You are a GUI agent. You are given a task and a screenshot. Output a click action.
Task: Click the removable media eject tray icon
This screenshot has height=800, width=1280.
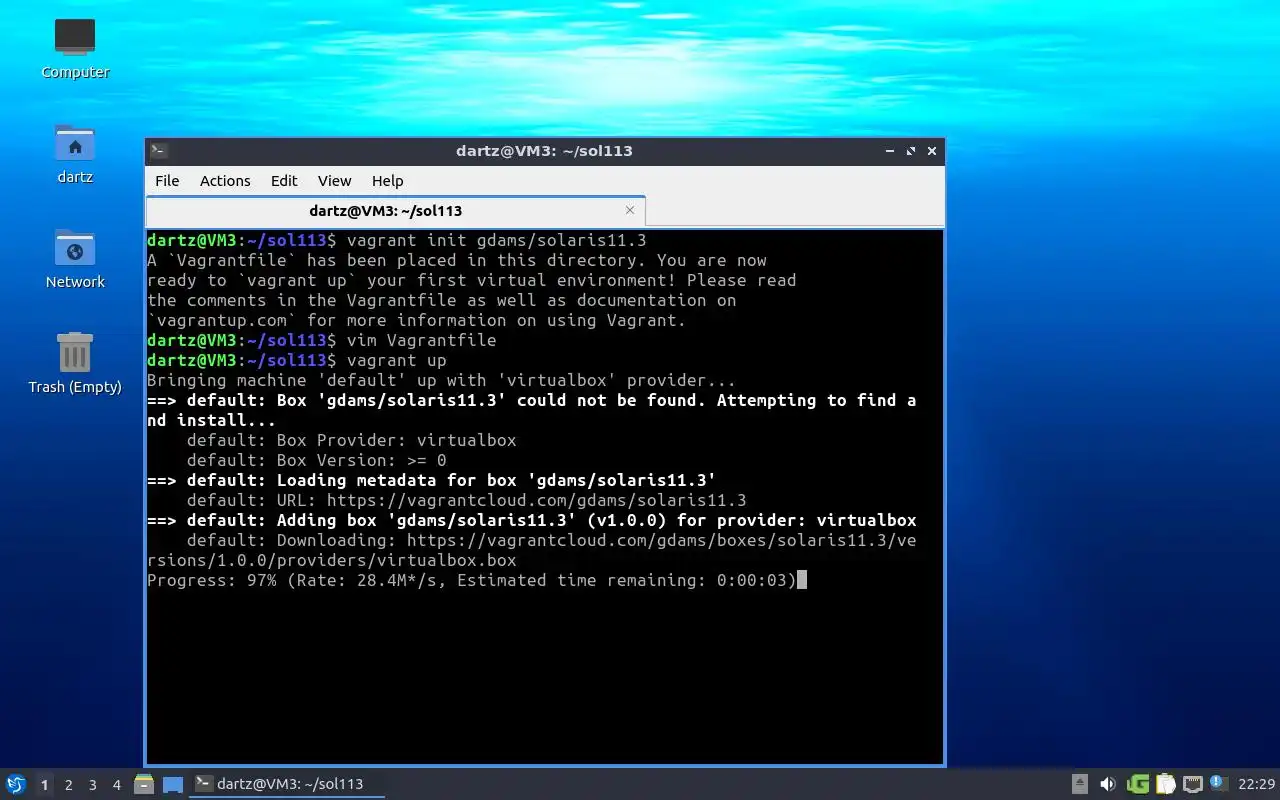(x=1080, y=784)
